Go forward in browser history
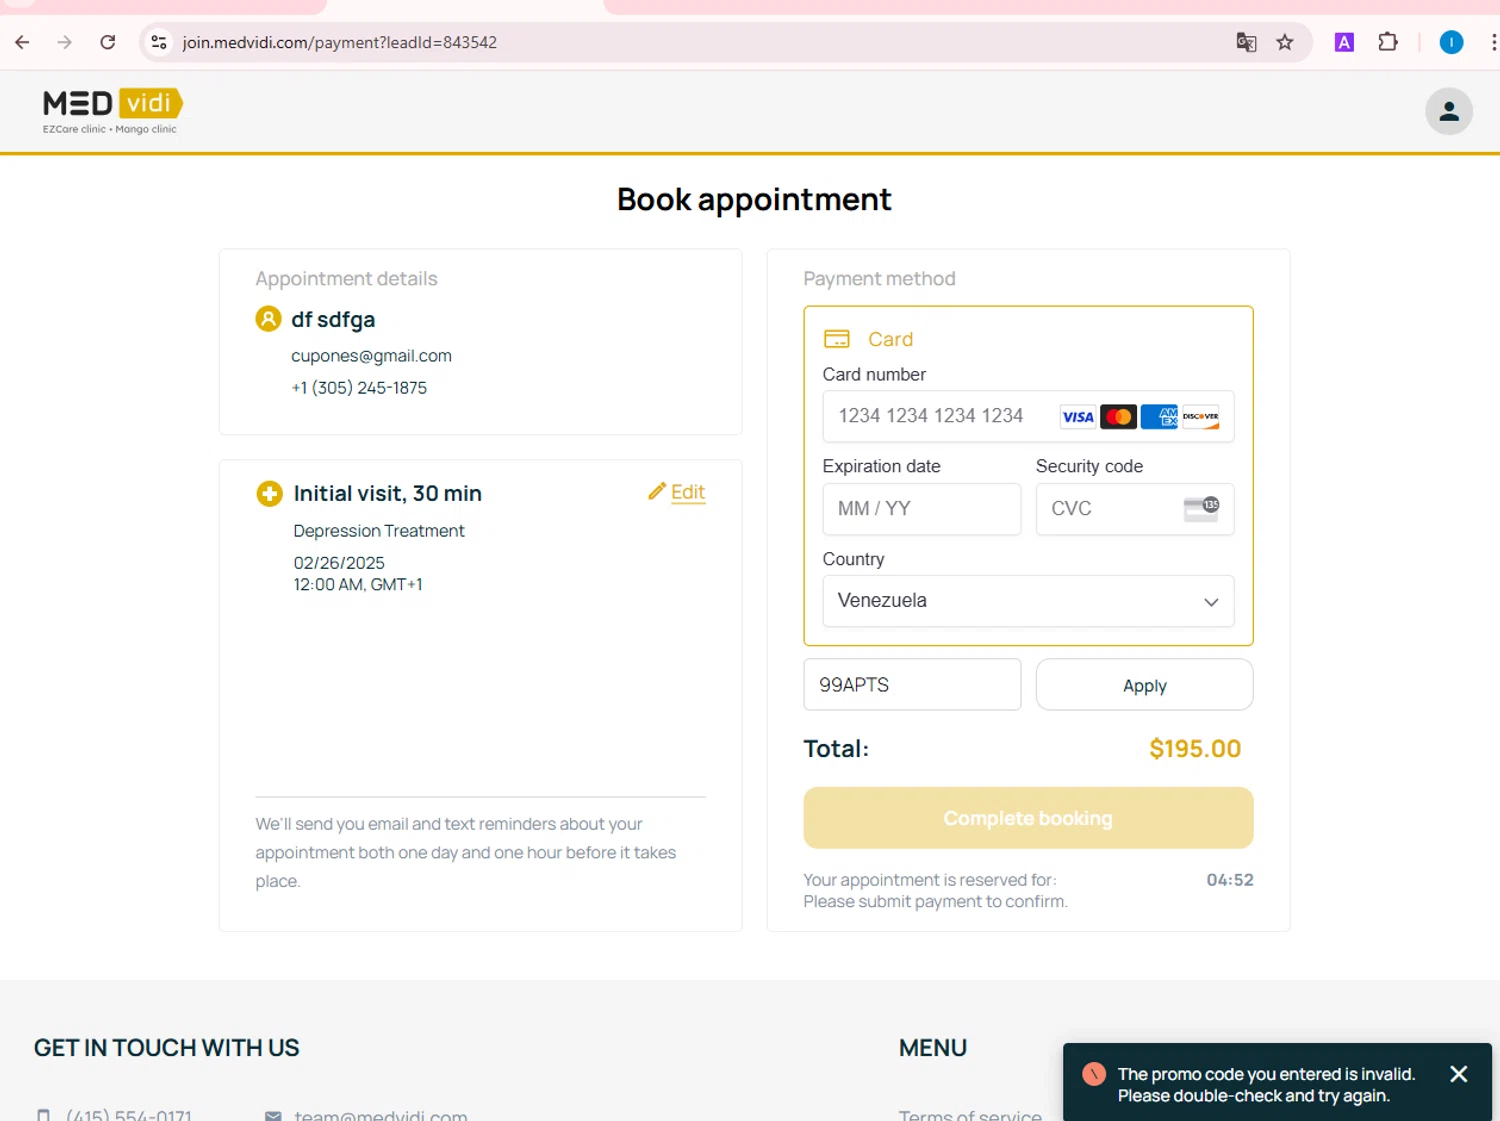The width and height of the screenshot is (1500, 1121). tap(65, 42)
